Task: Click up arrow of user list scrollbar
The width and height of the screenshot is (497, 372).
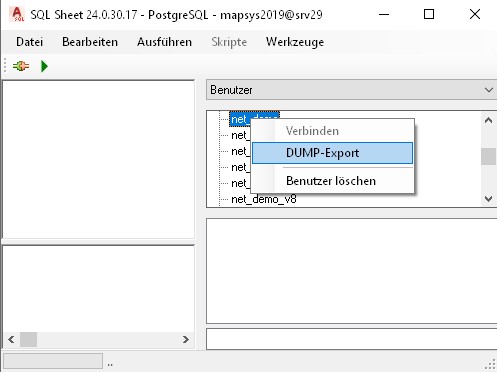Action: 488,121
